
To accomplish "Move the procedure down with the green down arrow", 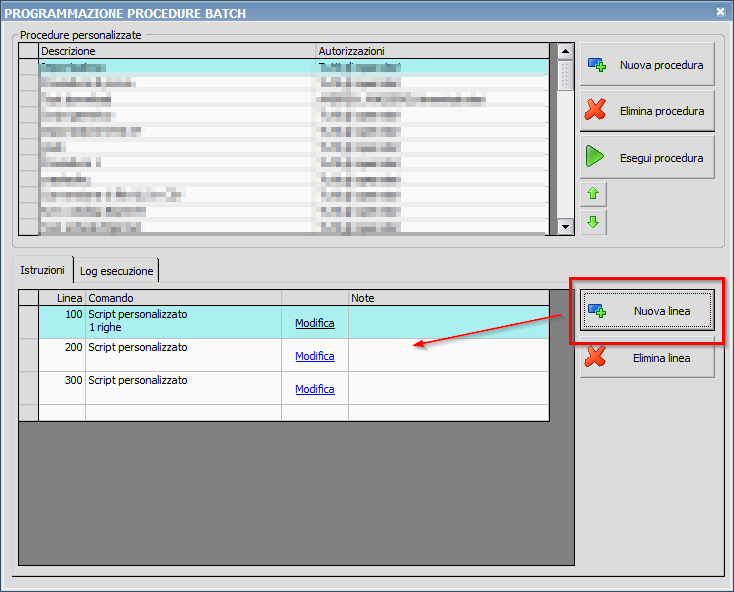I will pyautogui.click(x=593, y=222).
